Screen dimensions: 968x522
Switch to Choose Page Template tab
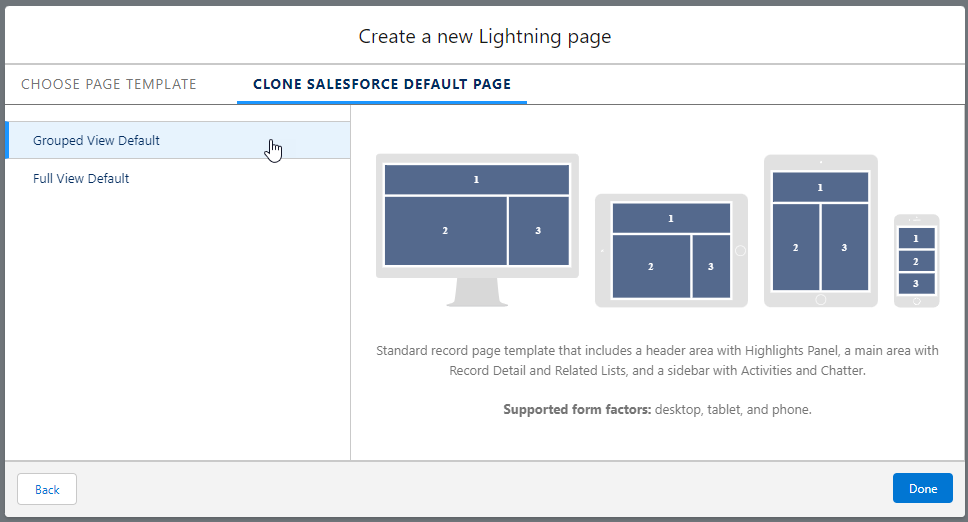tap(109, 84)
